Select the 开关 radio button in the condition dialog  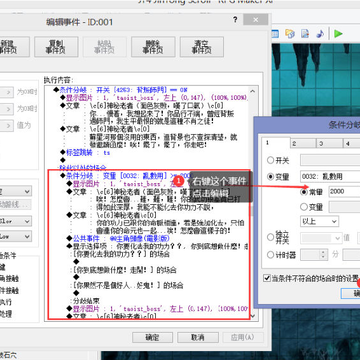coord(271,160)
